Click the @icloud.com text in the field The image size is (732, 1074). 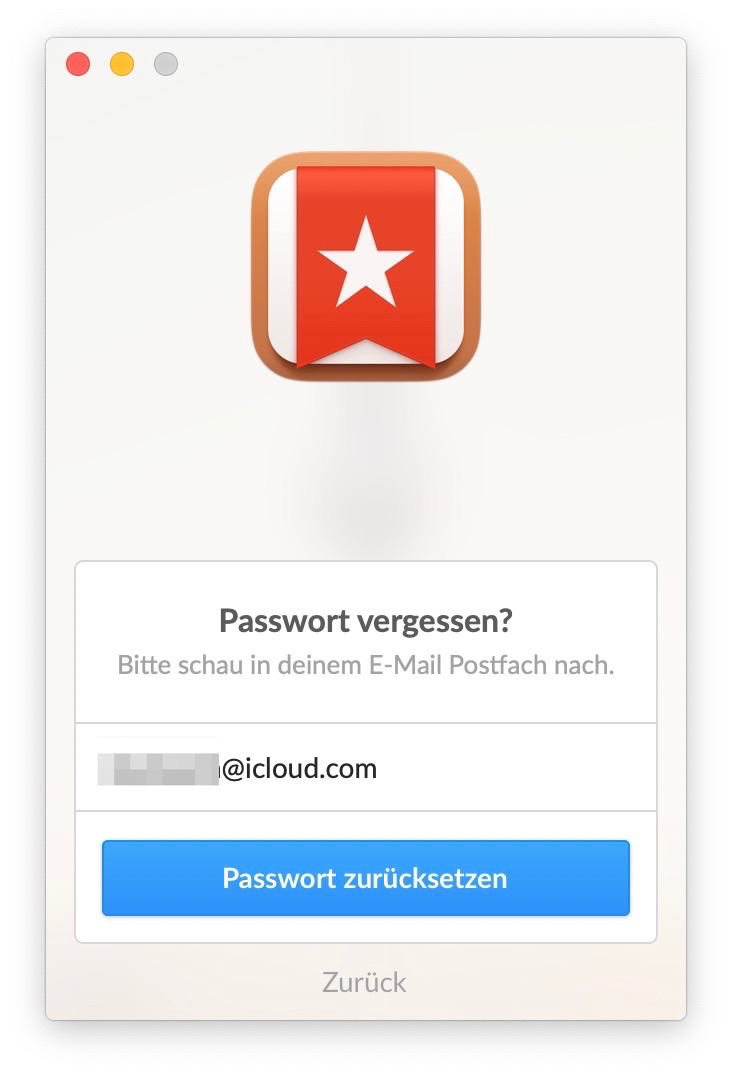pos(299,769)
